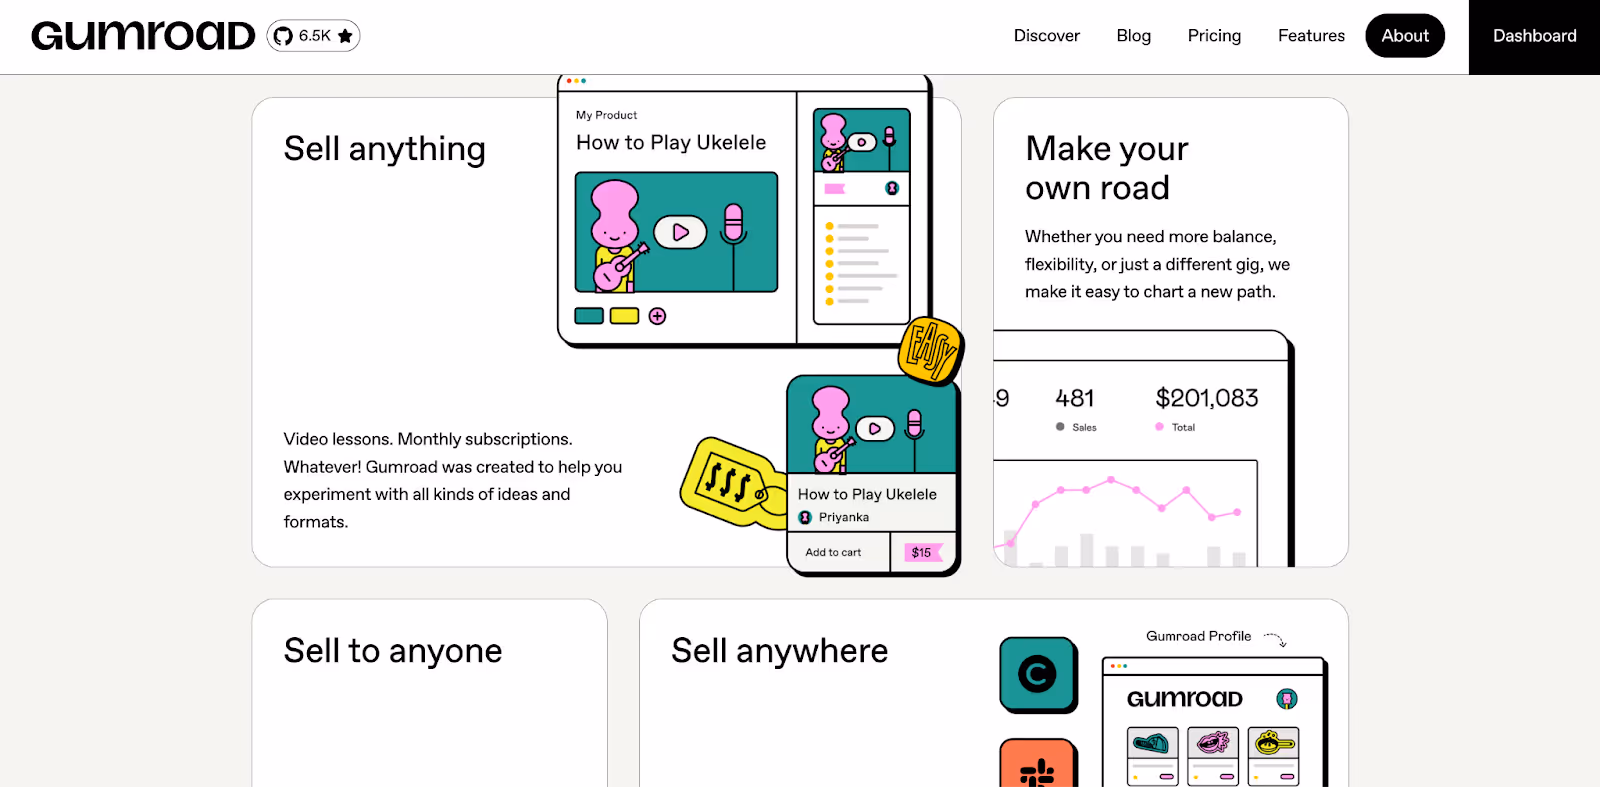Click 'How to Play Ukelele' card title
The width and height of the screenshot is (1600, 787).
click(x=867, y=494)
